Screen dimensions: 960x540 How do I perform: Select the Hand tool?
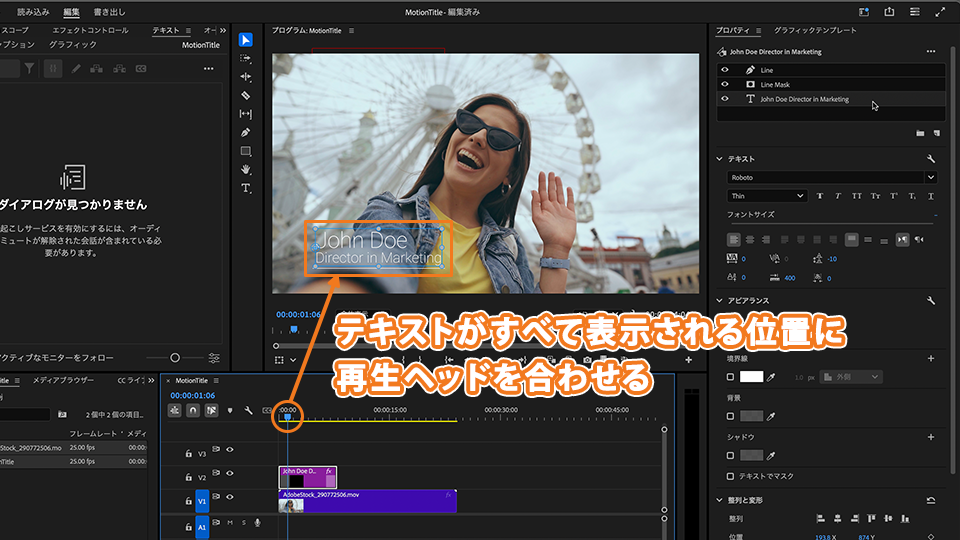(x=246, y=170)
